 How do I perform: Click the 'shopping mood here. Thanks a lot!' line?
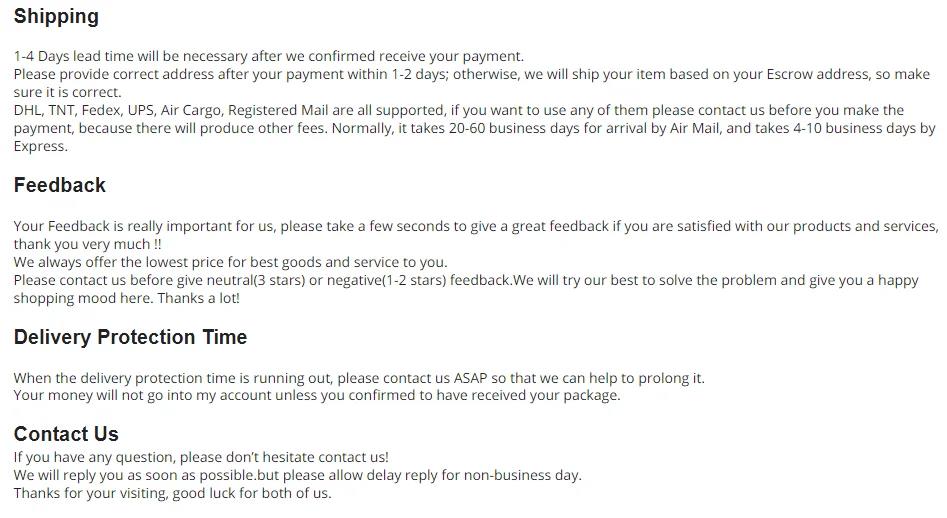127,298
